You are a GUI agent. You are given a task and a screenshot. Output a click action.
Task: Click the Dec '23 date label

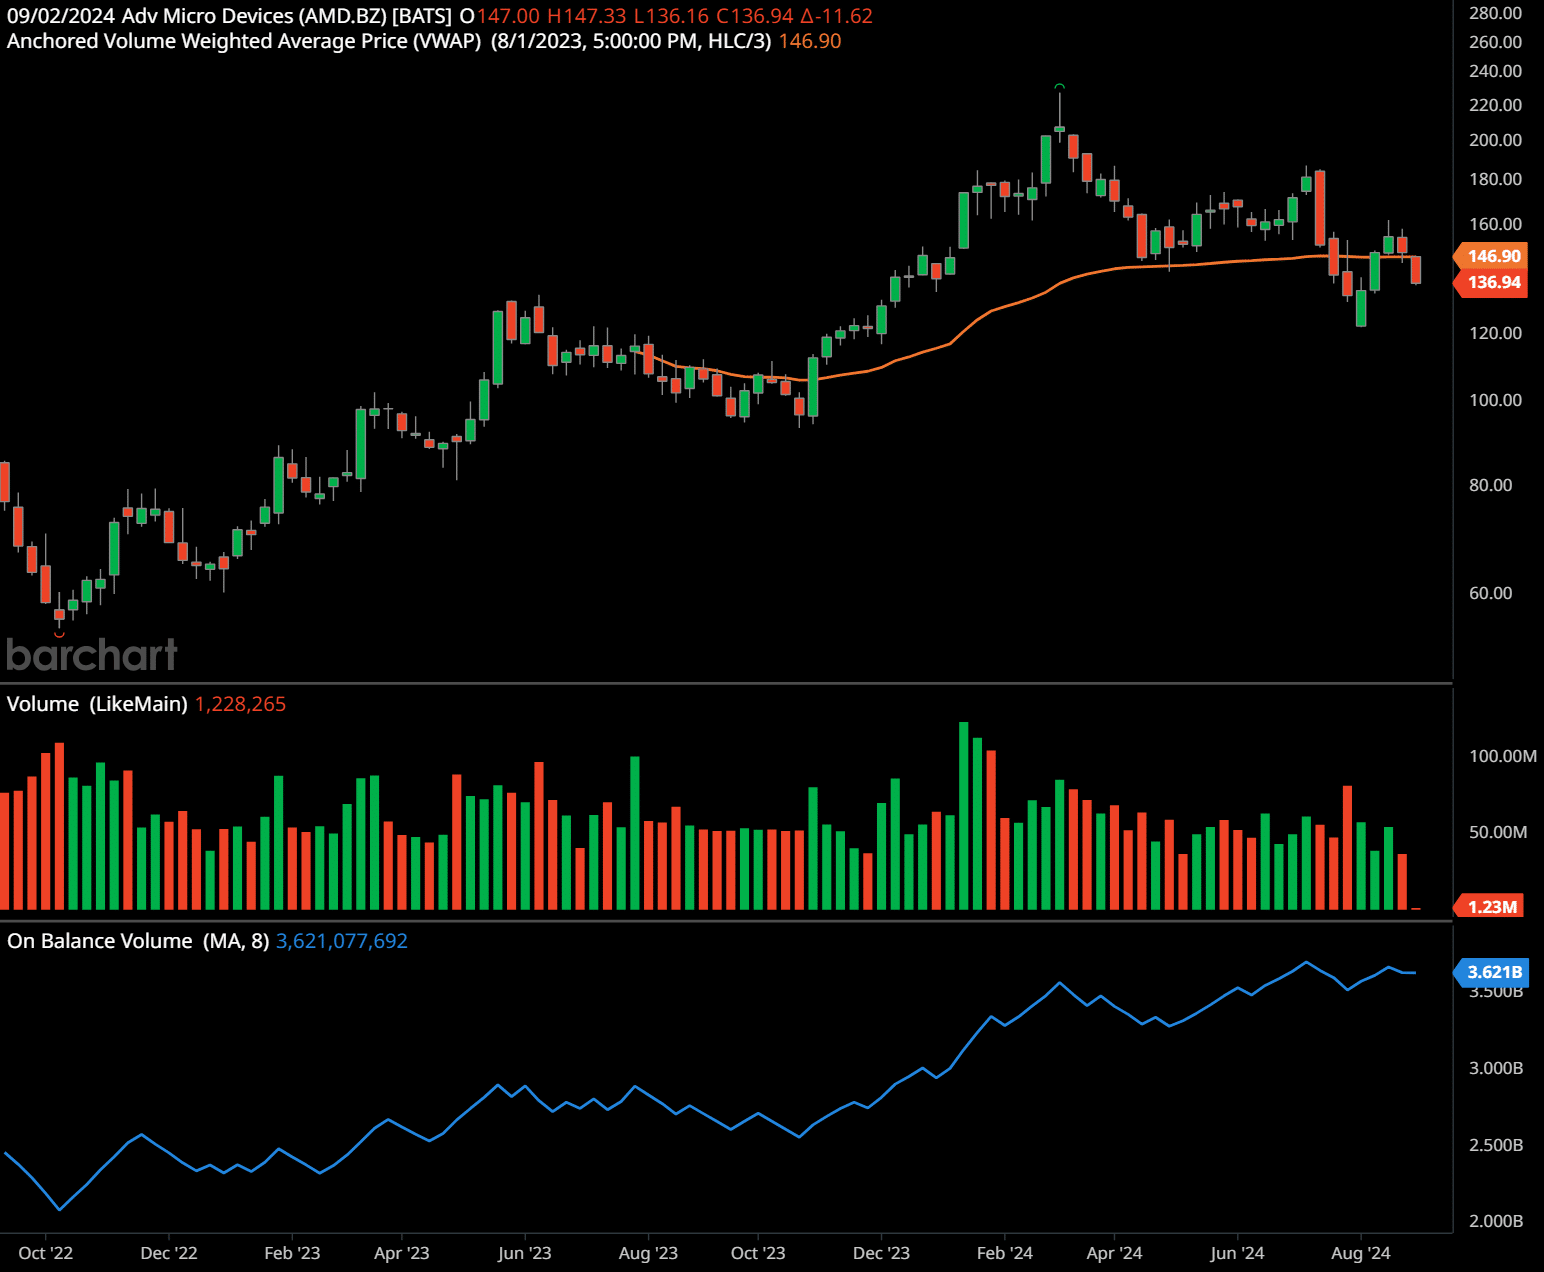pos(881,1253)
